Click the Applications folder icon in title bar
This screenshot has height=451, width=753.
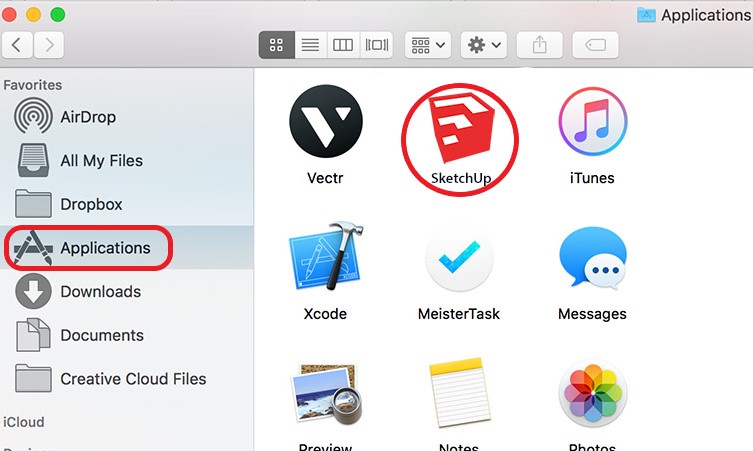tap(646, 15)
